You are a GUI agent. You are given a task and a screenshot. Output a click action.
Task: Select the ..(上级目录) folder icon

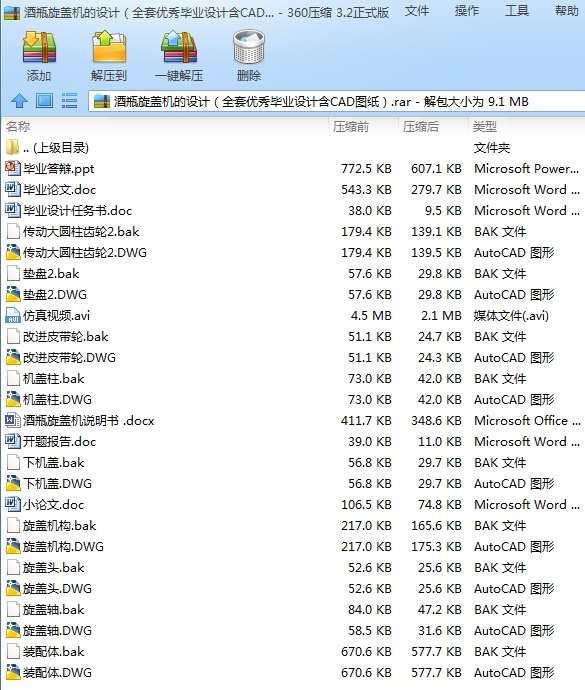point(12,147)
